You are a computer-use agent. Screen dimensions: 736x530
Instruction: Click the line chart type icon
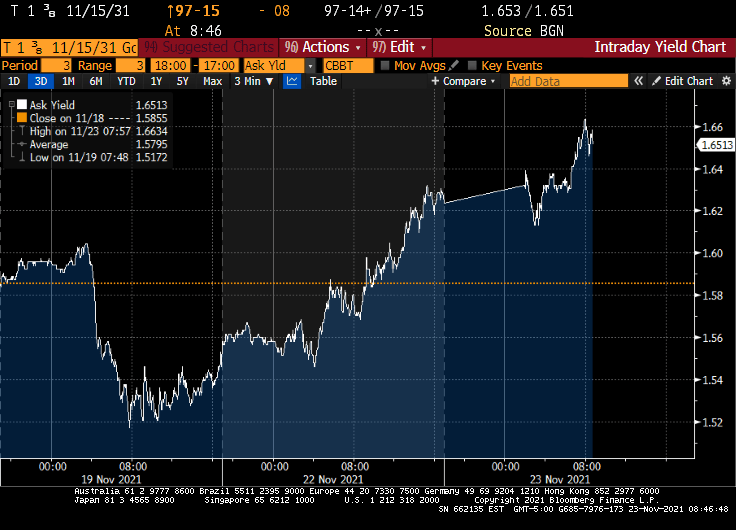tap(292, 81)
